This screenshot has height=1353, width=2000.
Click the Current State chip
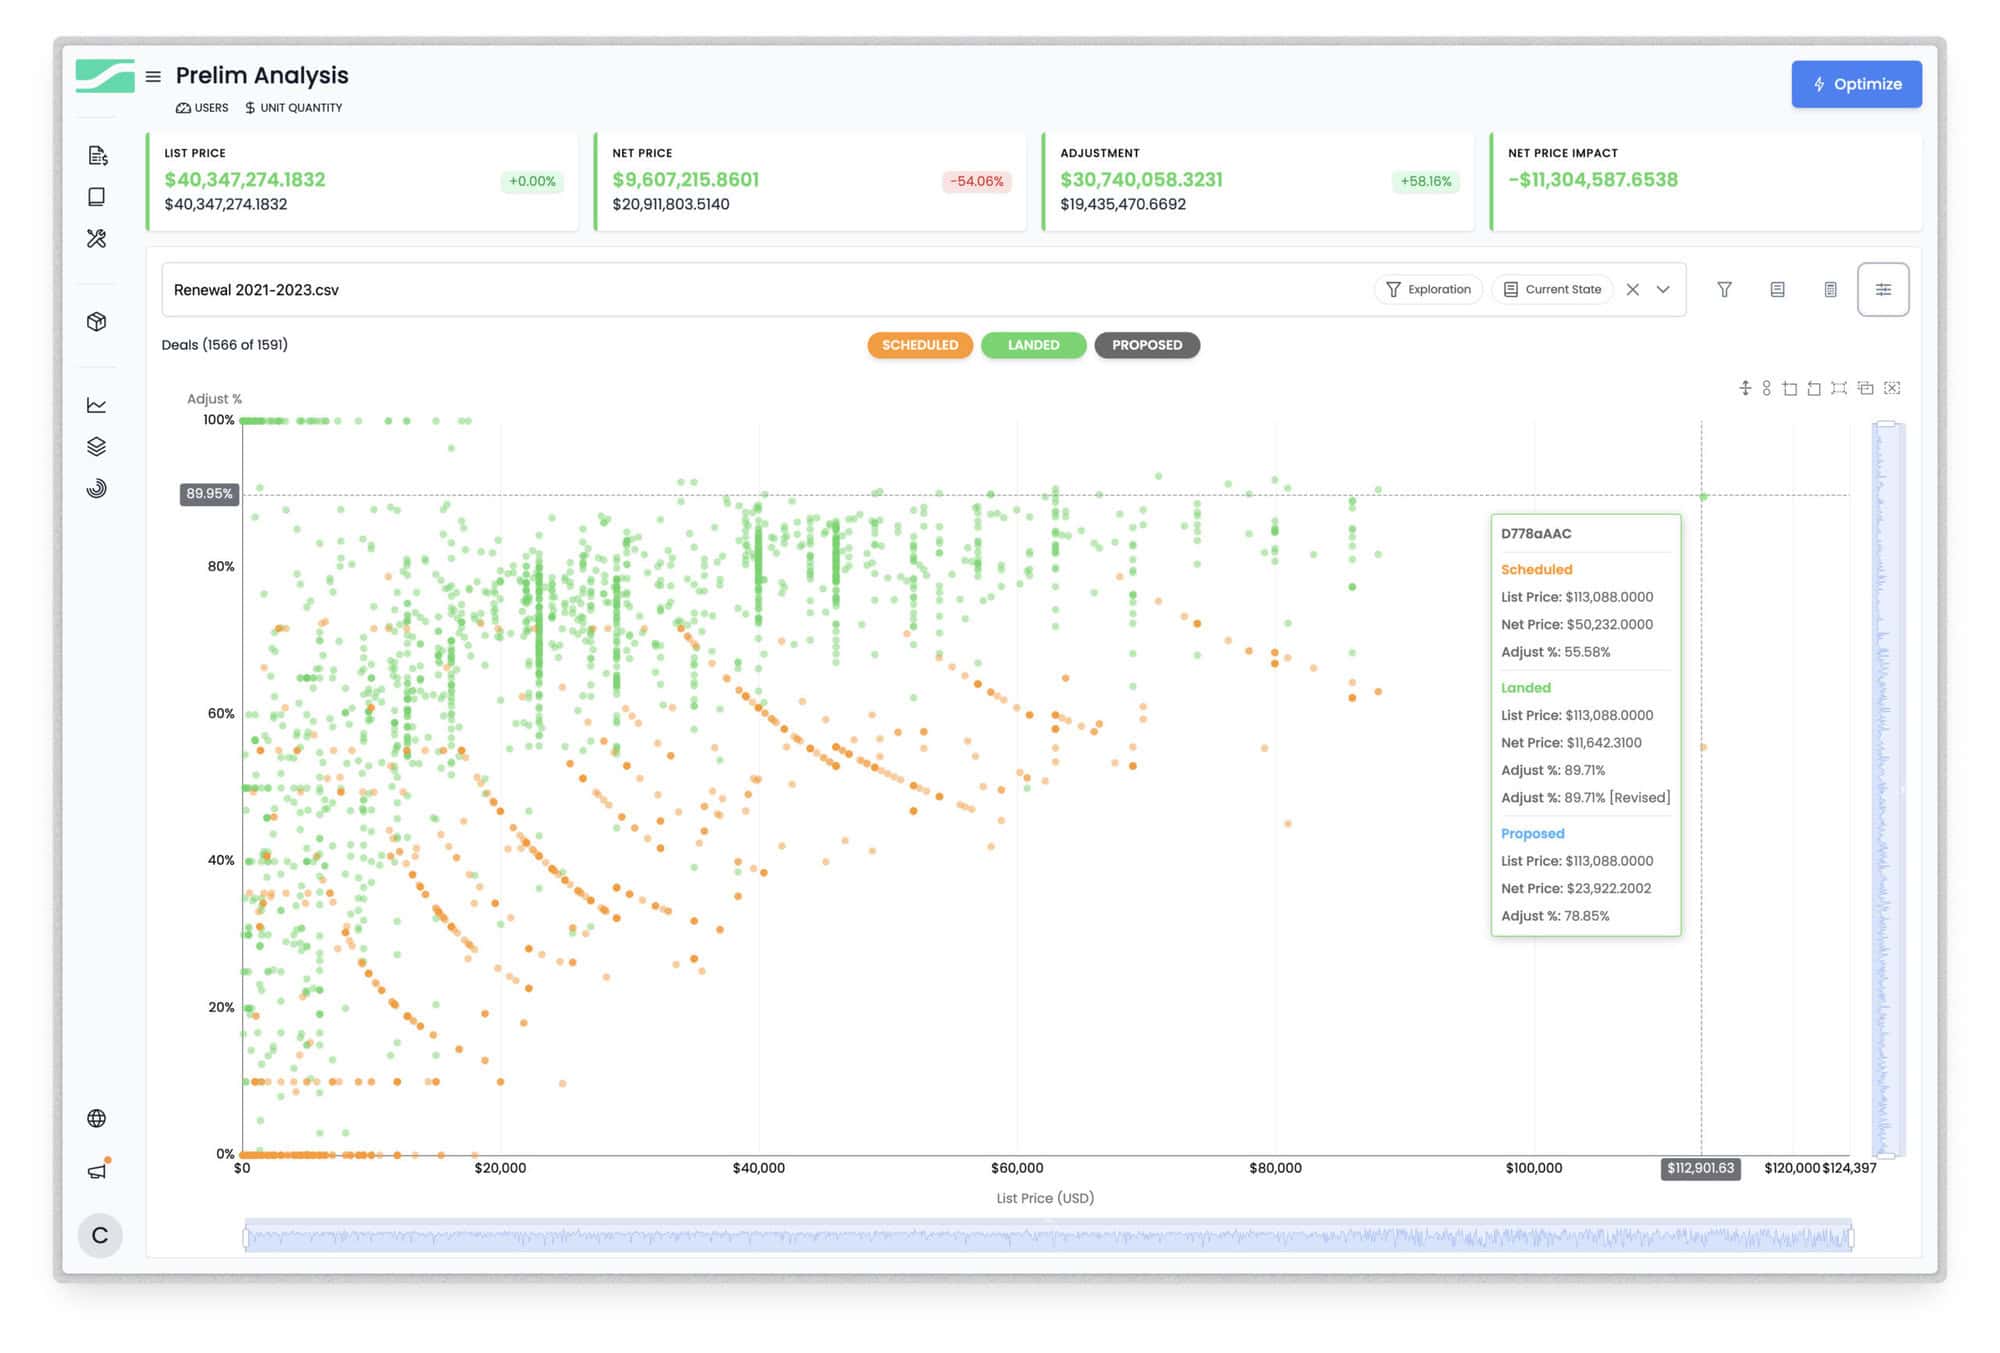coord(1552,289)
